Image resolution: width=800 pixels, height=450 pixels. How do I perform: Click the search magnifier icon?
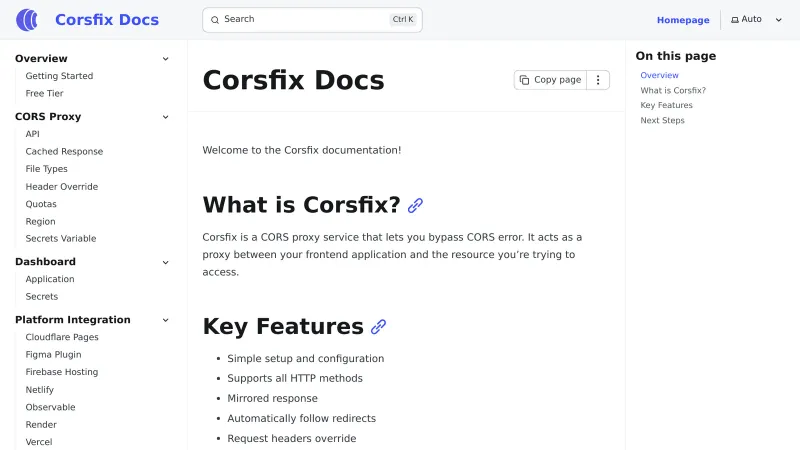pyautogui.click(x=215, y=20)
